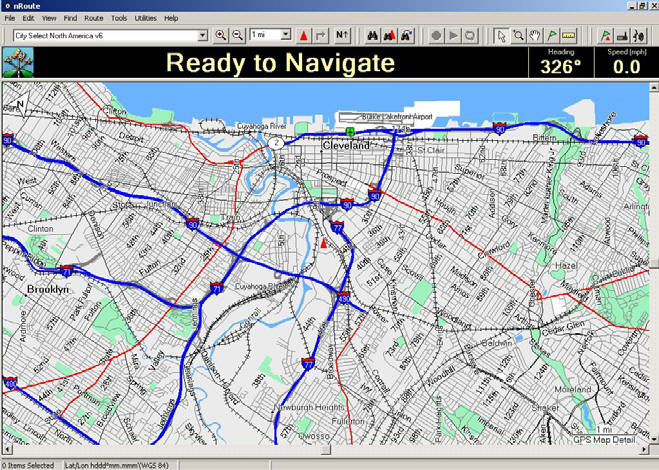This screenshot has width=659, height=470.
Task: Expand the City Select North America map dropdown
Action: tap(203, 36)
